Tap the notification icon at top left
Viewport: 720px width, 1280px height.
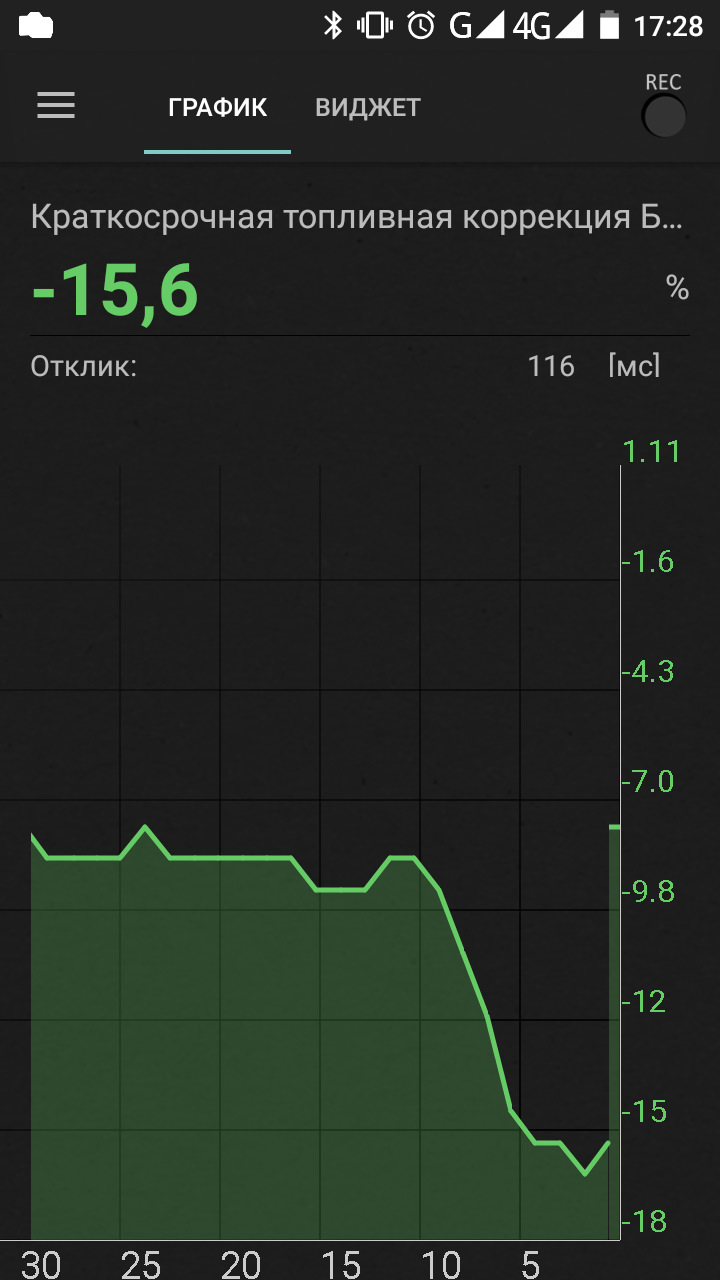pos(36,26)
